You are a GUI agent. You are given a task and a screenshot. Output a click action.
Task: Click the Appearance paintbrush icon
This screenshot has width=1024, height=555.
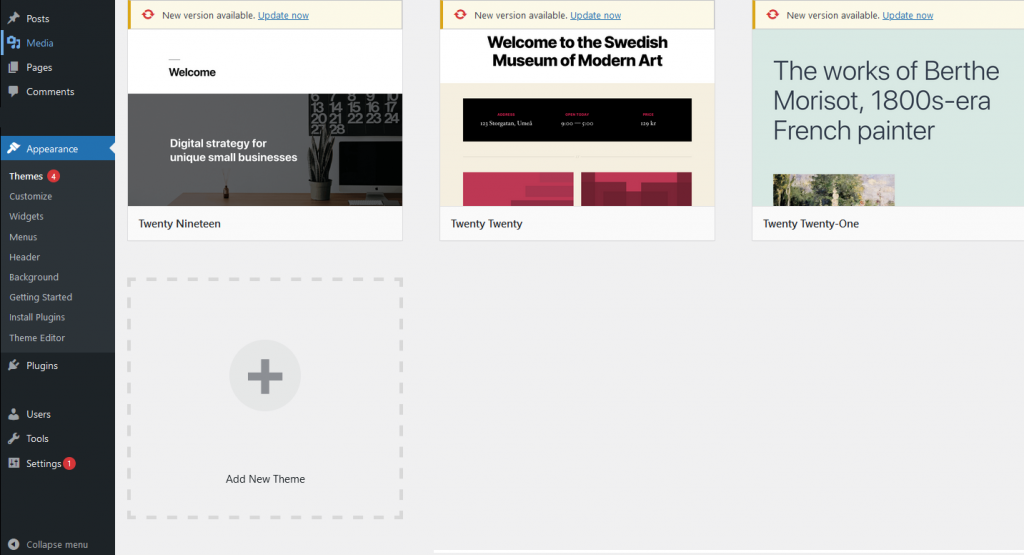point(13,148)
